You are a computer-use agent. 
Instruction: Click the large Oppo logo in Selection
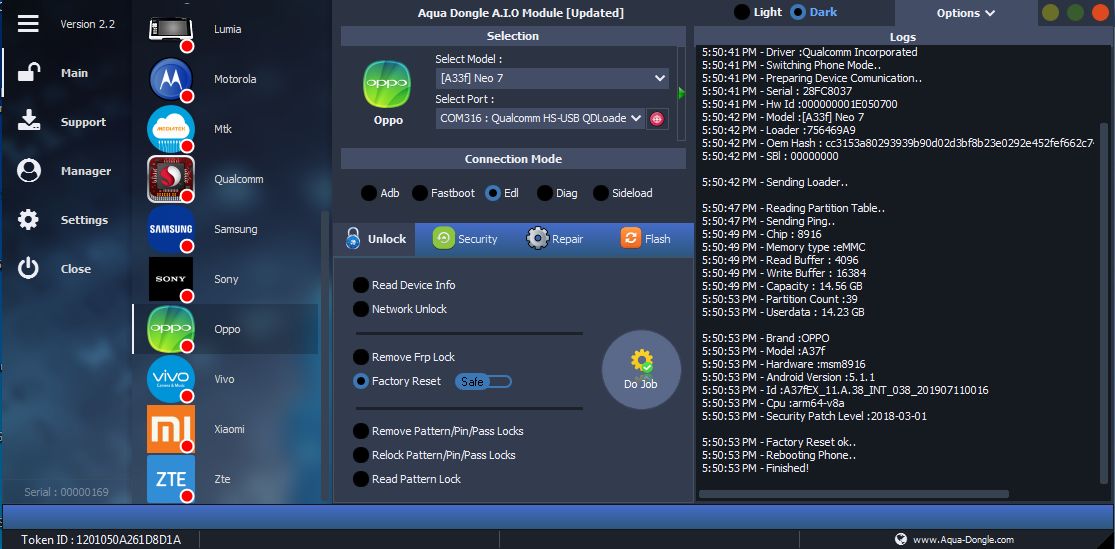point(388,84)
